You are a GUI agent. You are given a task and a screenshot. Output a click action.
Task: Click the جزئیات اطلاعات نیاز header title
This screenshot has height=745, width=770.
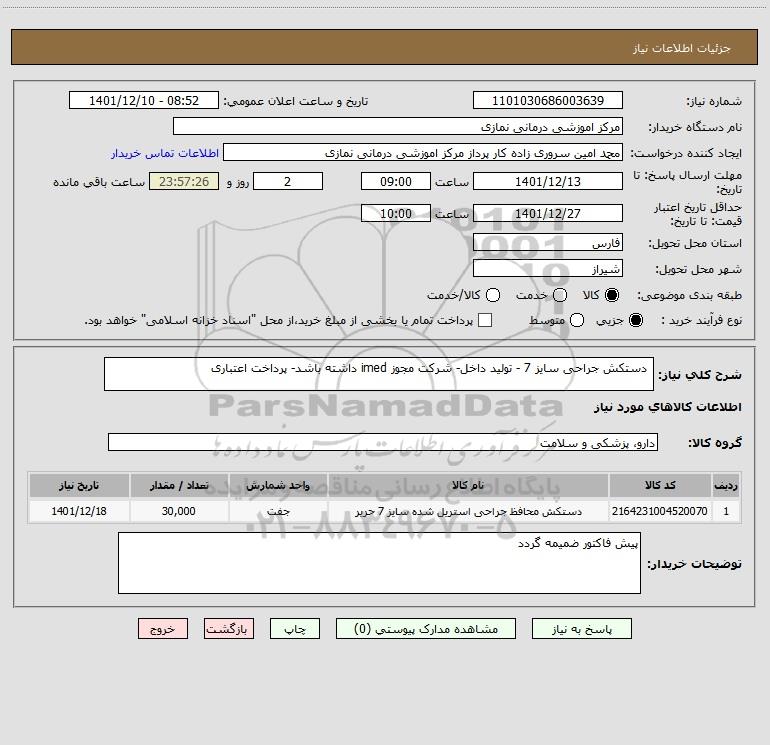(682, 48)
